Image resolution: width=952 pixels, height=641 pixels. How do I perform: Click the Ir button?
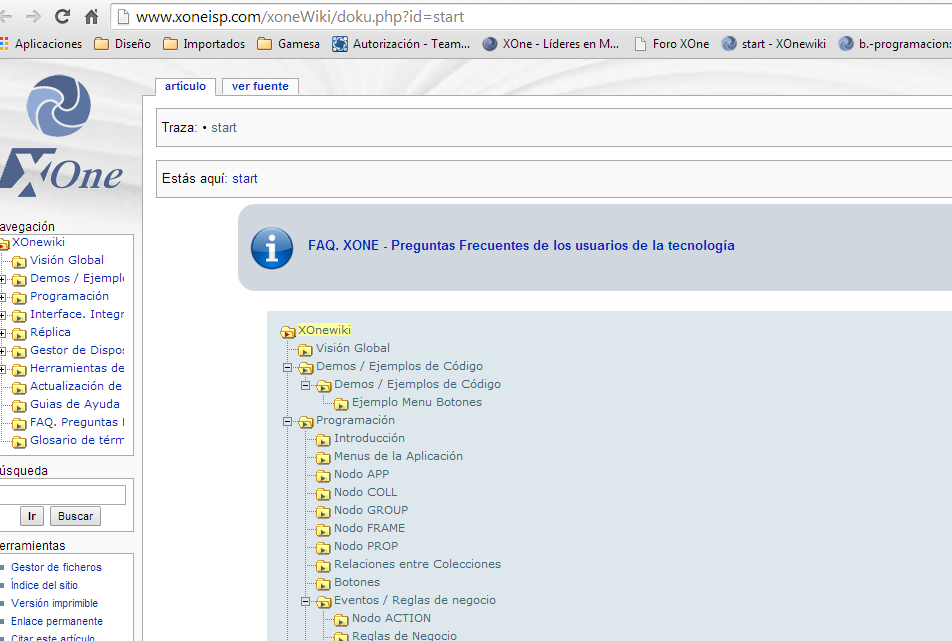pyautogui.click(x=32, y=516)
